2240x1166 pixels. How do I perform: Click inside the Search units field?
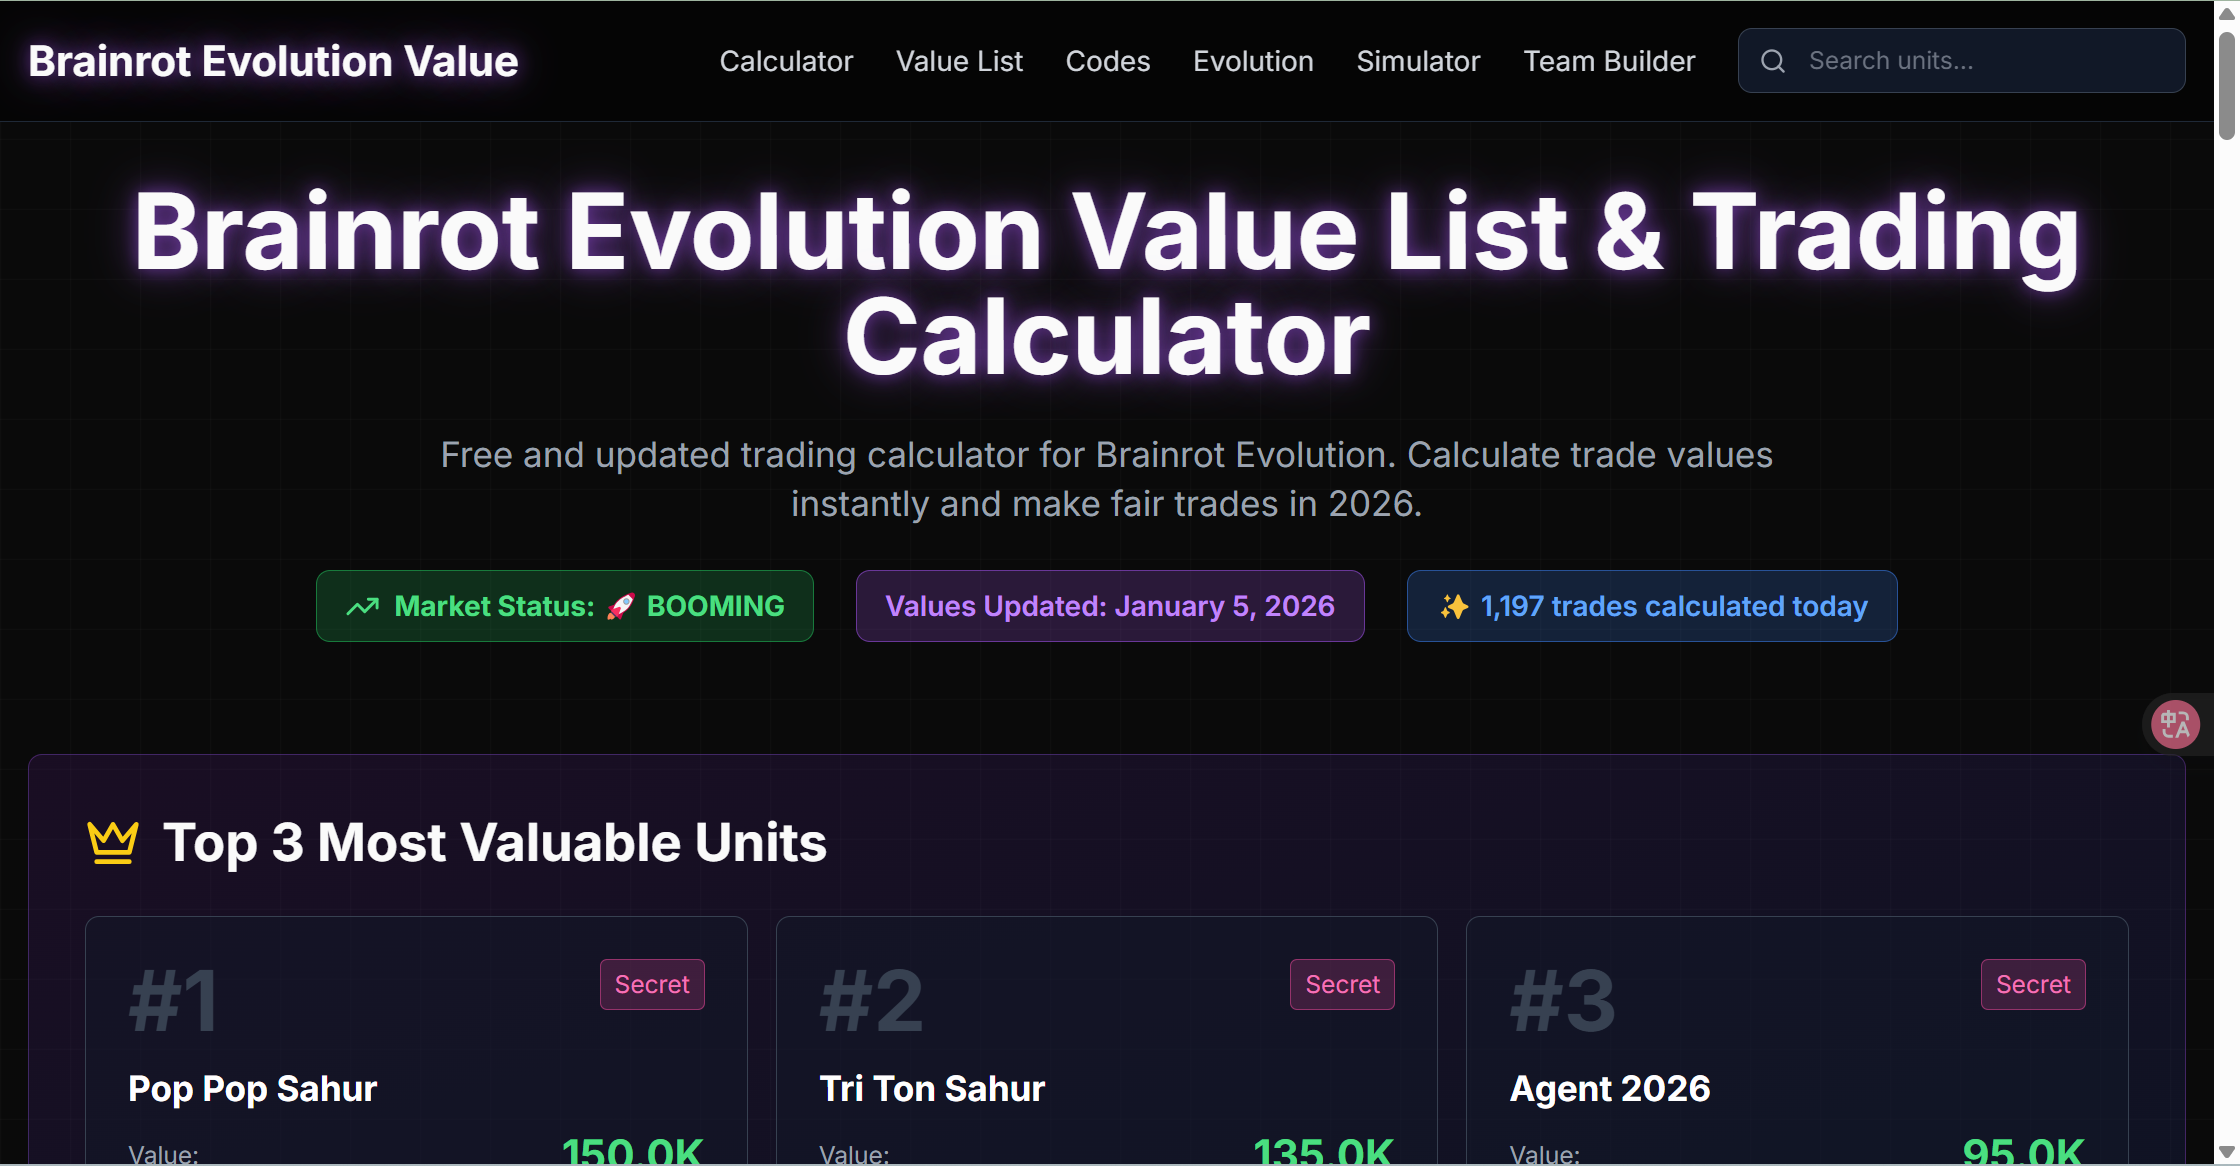(x=1960, y=60)
